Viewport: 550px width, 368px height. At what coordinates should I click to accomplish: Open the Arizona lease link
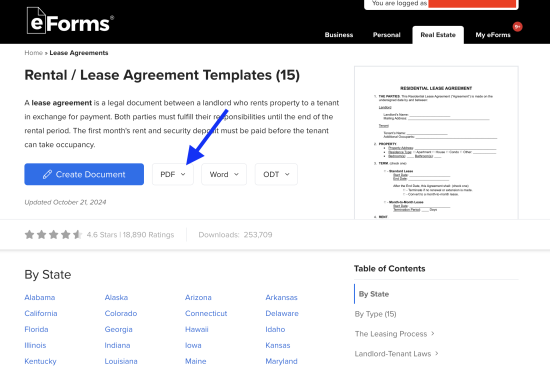coord(198,297)
